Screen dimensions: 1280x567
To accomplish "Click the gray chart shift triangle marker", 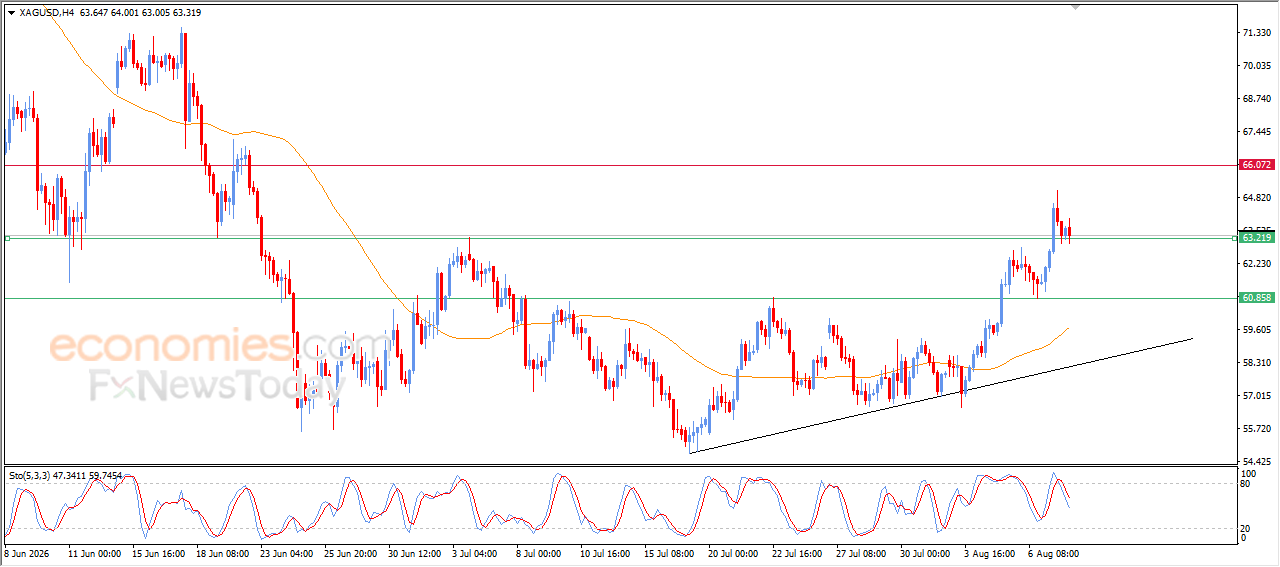I will [1076, 7].
